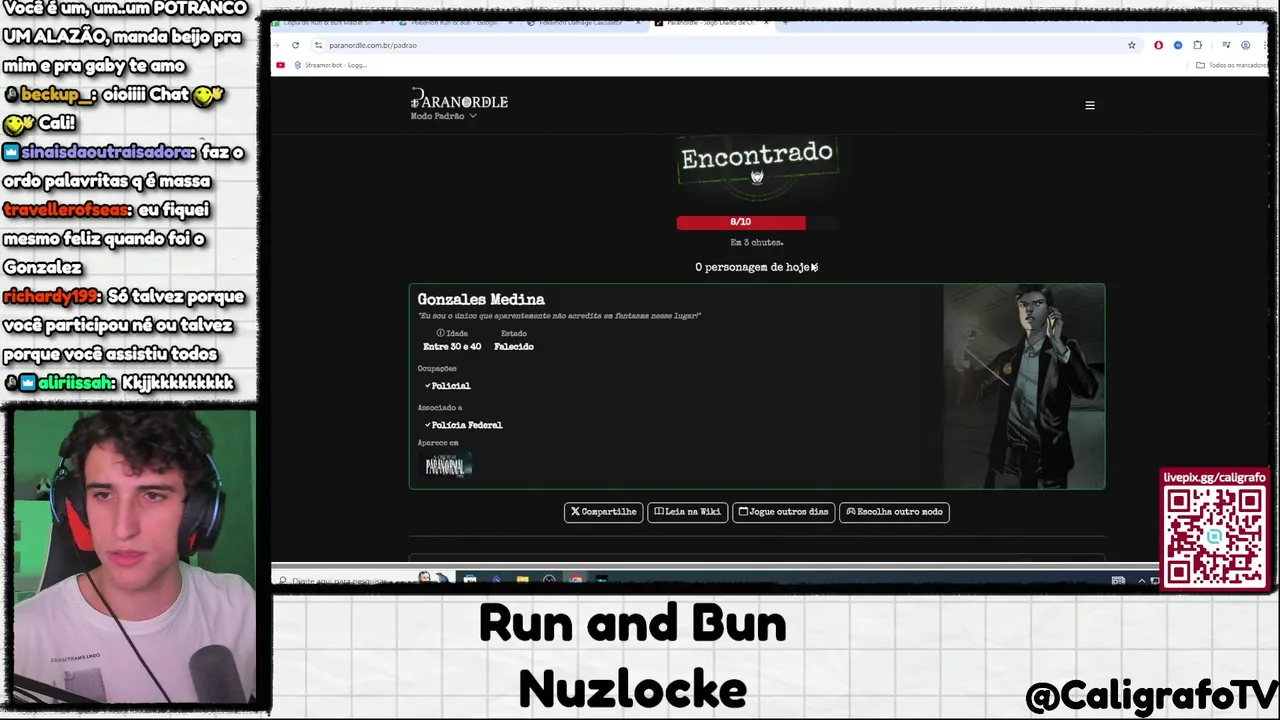Viewport: 1280px width, 720px height.
Task: Click the Falecido status value
Action: click(514, 346)
